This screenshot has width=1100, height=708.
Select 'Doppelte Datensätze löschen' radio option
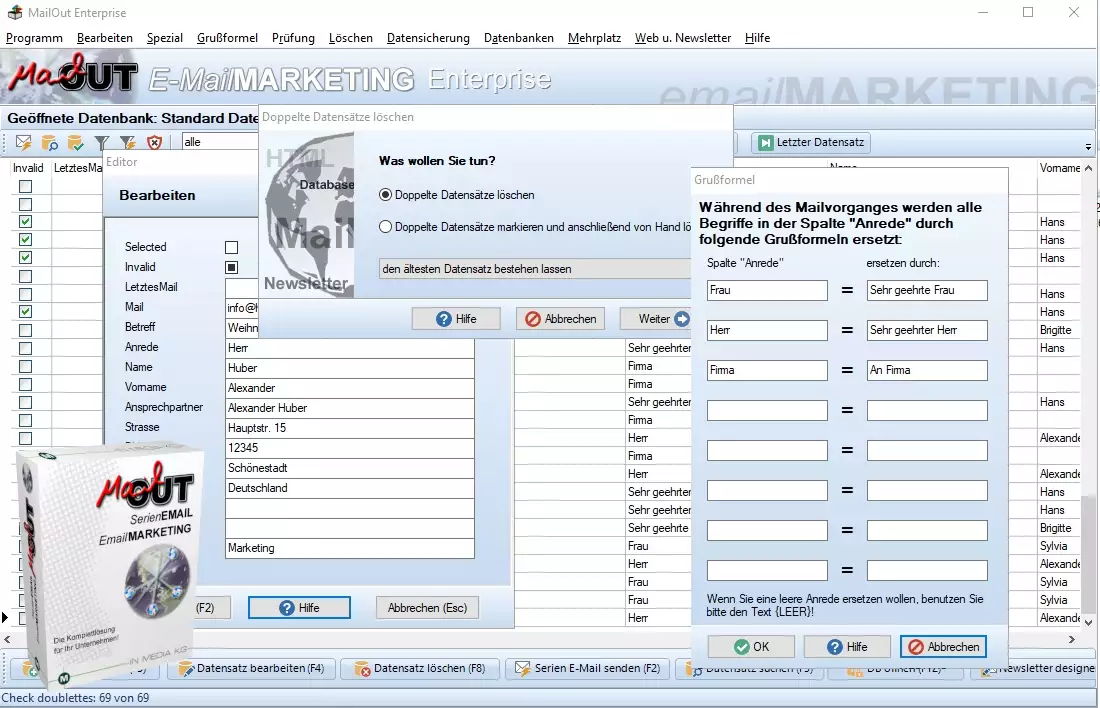coord(385,195)
